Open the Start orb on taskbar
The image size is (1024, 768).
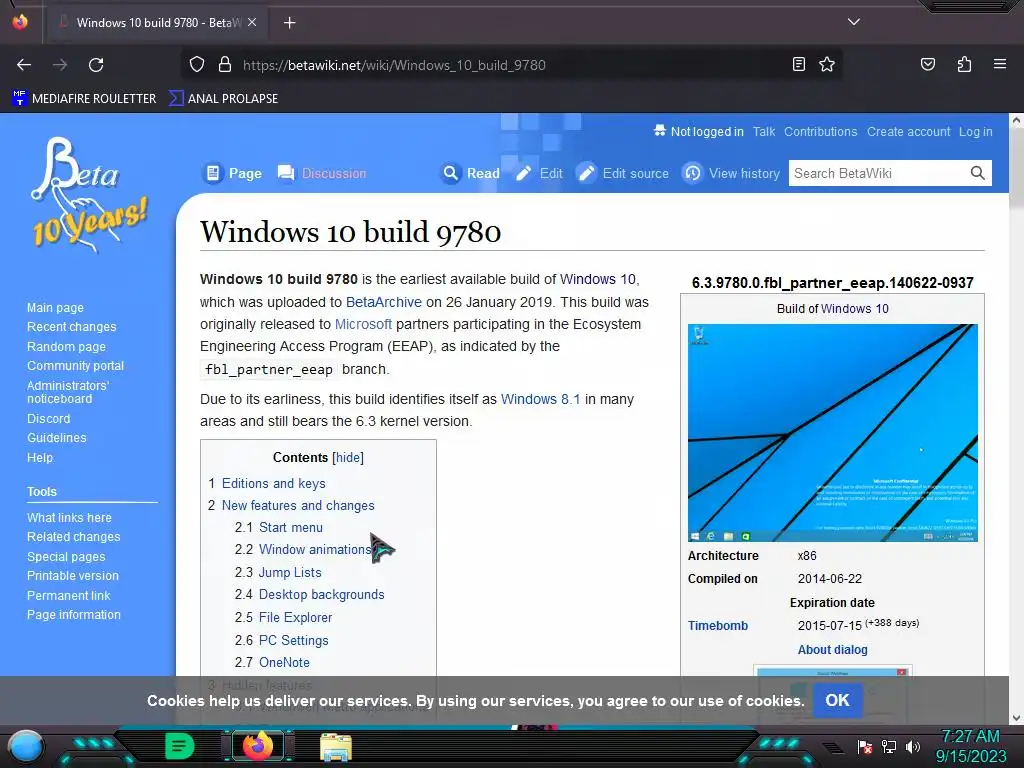click(26, 746)
